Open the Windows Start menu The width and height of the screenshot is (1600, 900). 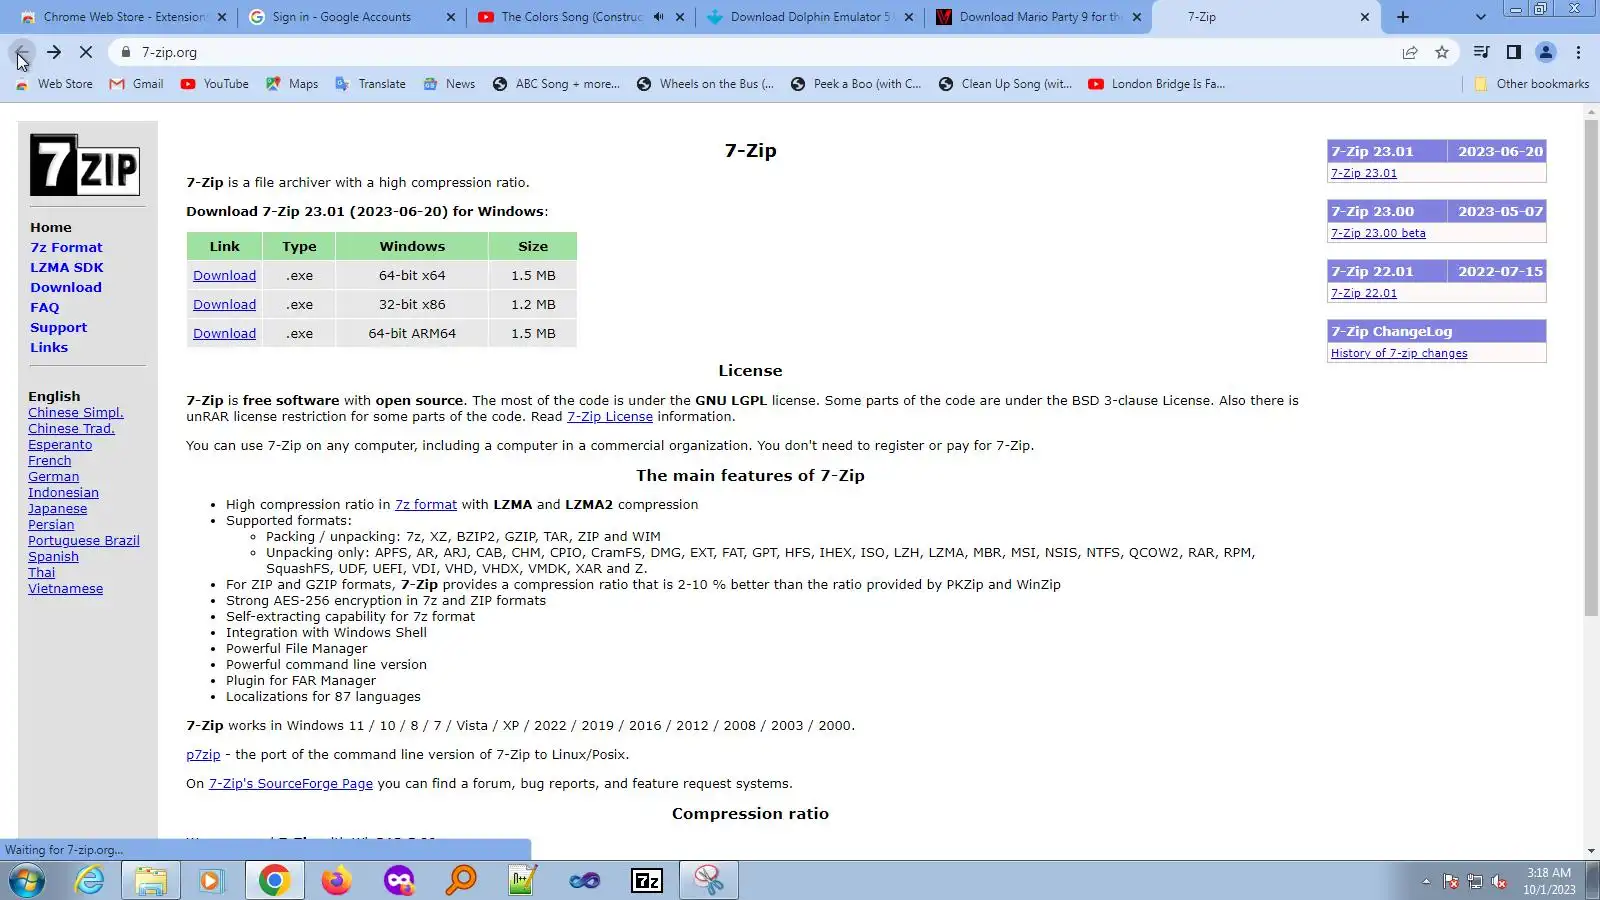tap(28, 880)
